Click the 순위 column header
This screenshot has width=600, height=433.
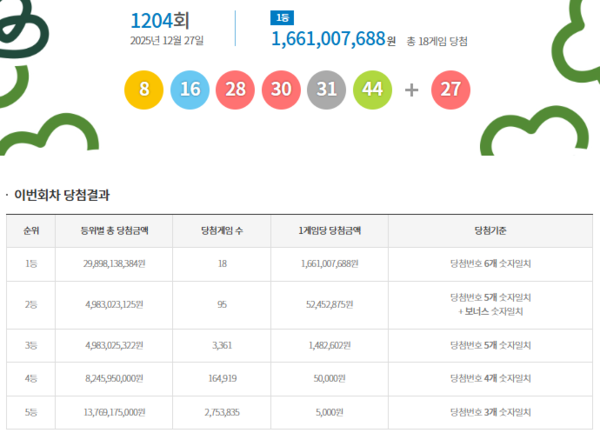[x=31, y=231]
